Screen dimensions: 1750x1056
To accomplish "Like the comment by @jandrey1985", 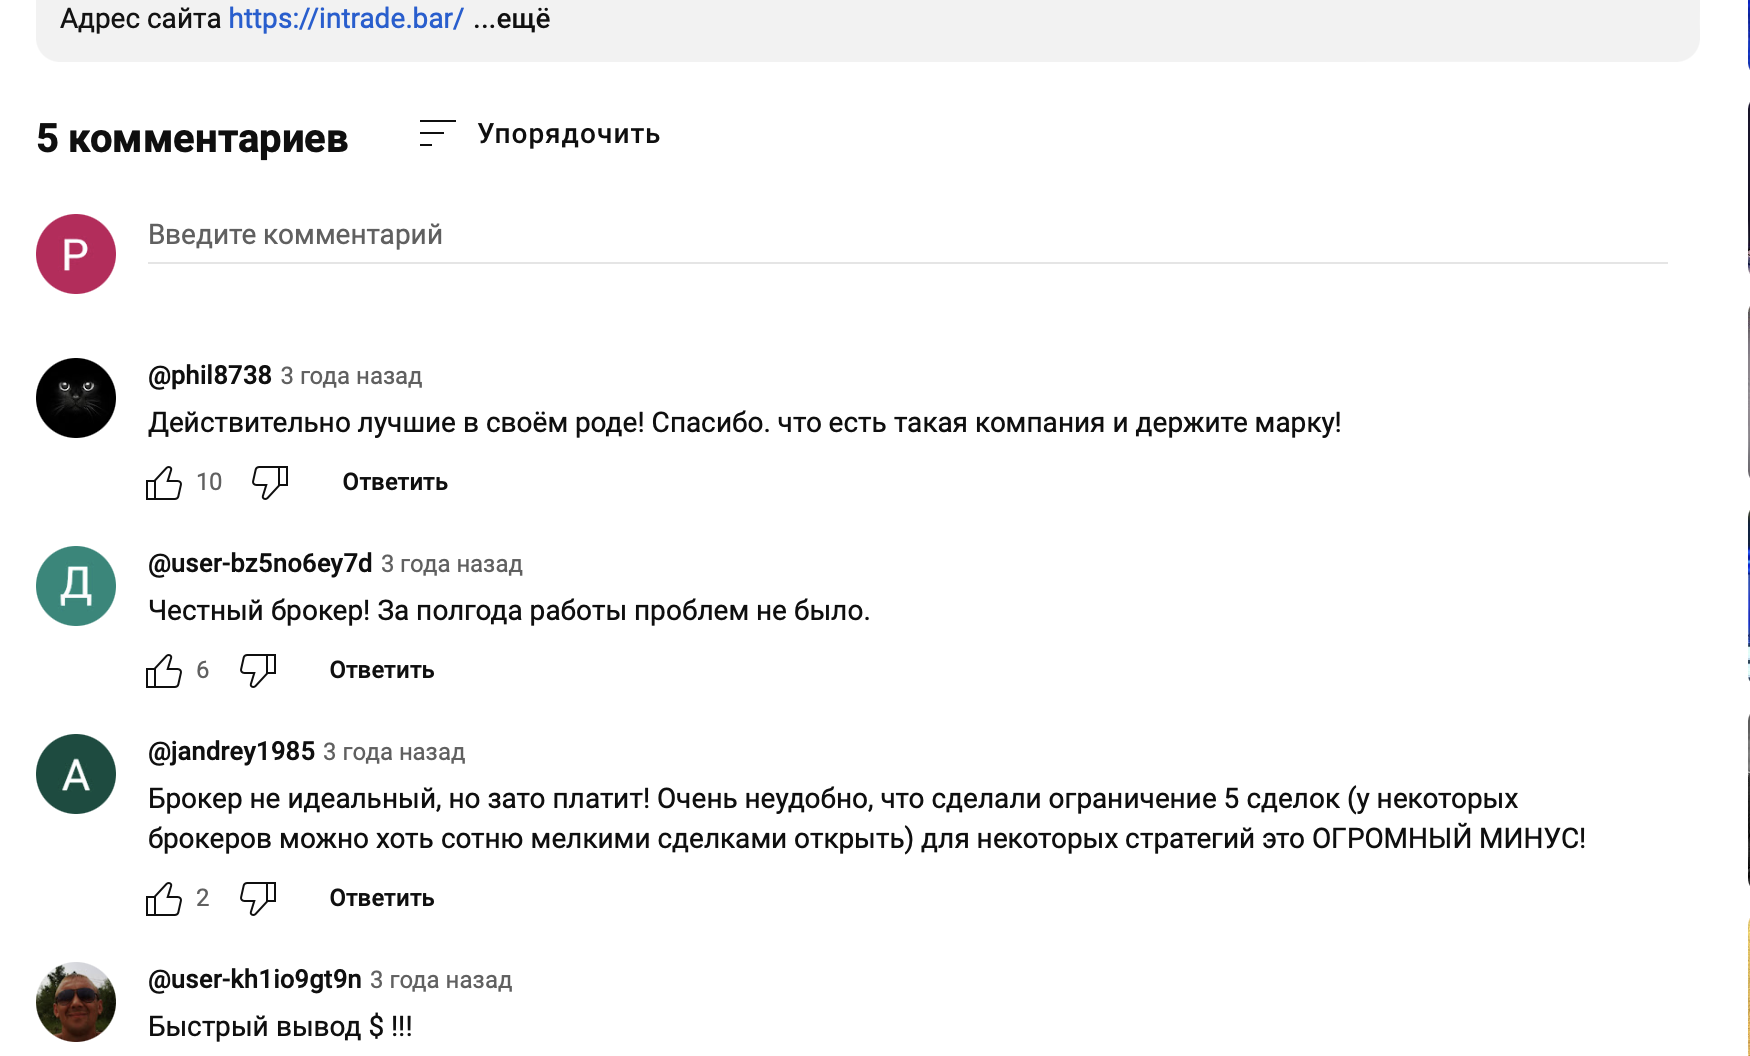I will pos(164,899).
